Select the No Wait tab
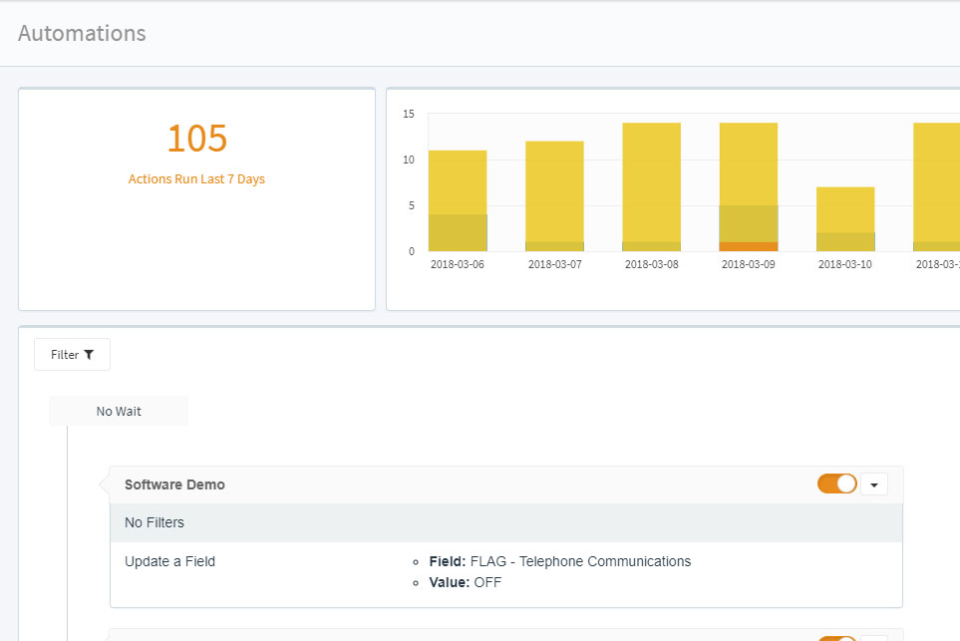This screenshot has height=641, width=960. point(119,410)
